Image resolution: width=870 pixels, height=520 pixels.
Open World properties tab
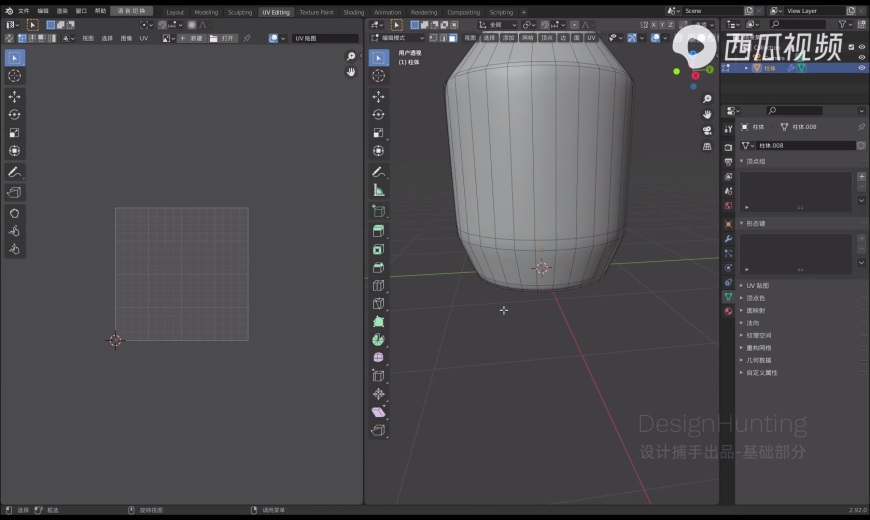728,205
